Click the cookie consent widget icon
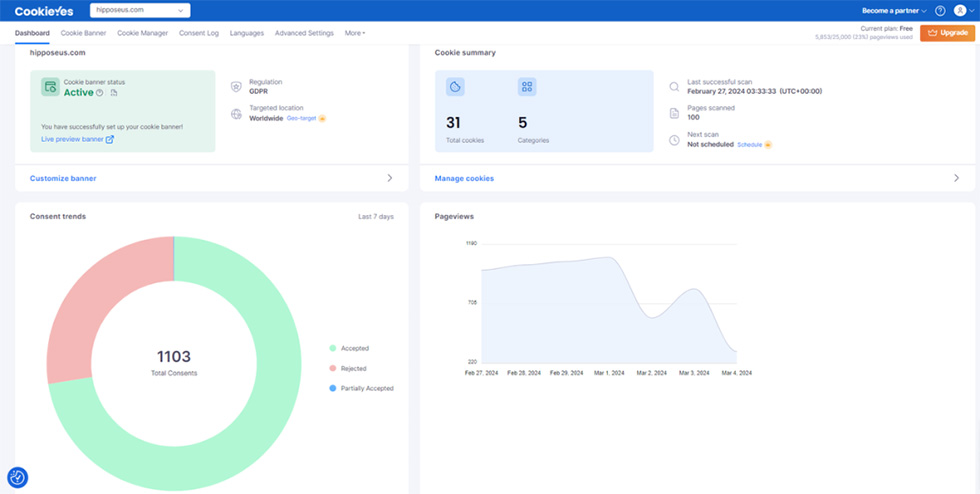Viewport: 980px width, 494px height. [x=17, y=478]
